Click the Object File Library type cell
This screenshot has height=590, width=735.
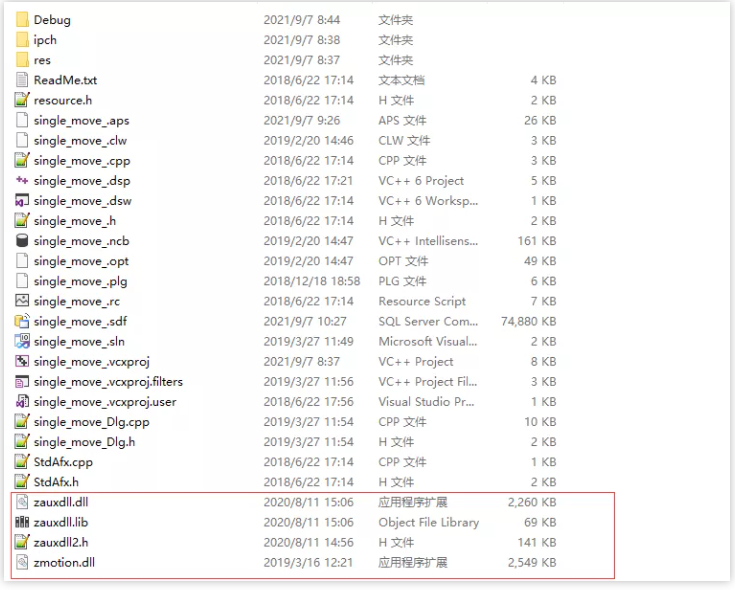[x=428, y=523]
